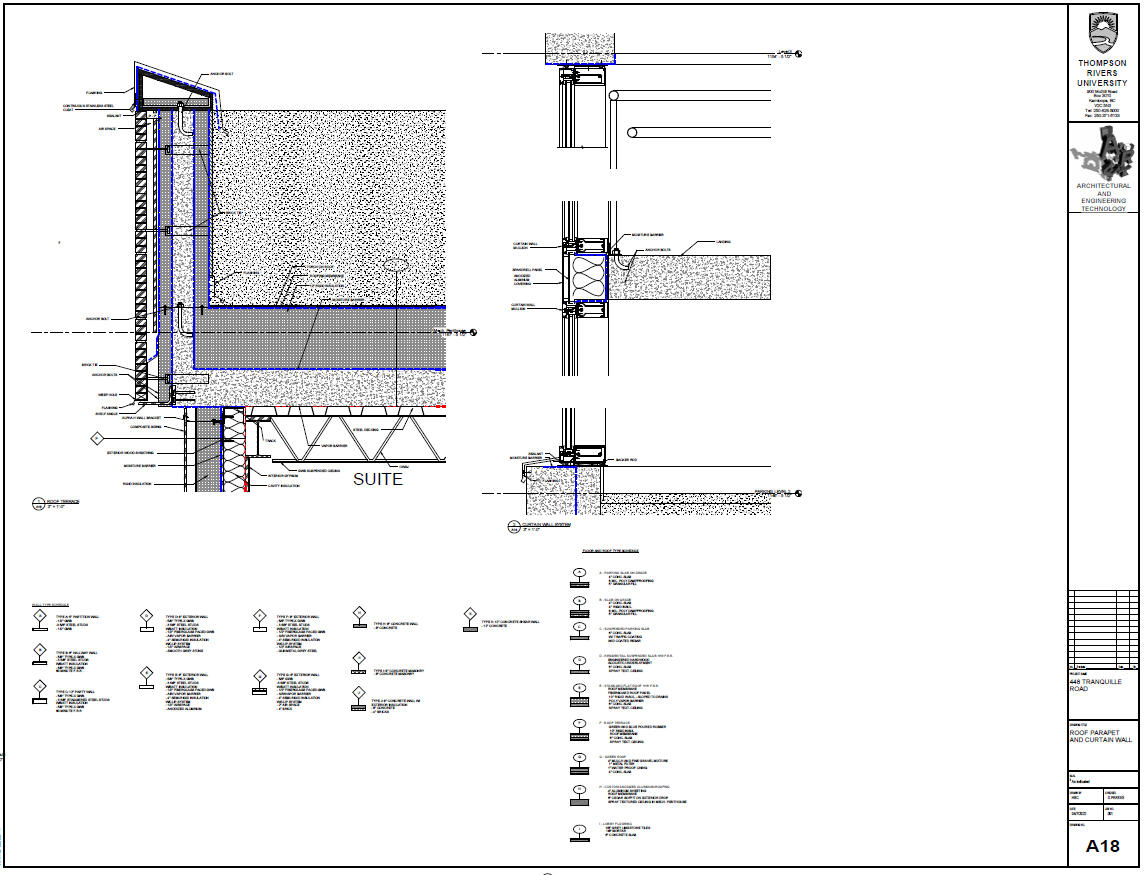Click the Roof Terrace detail title marker
Image resolution: width=1145 pixels, height=875 pixels.
tap(39, 503)
